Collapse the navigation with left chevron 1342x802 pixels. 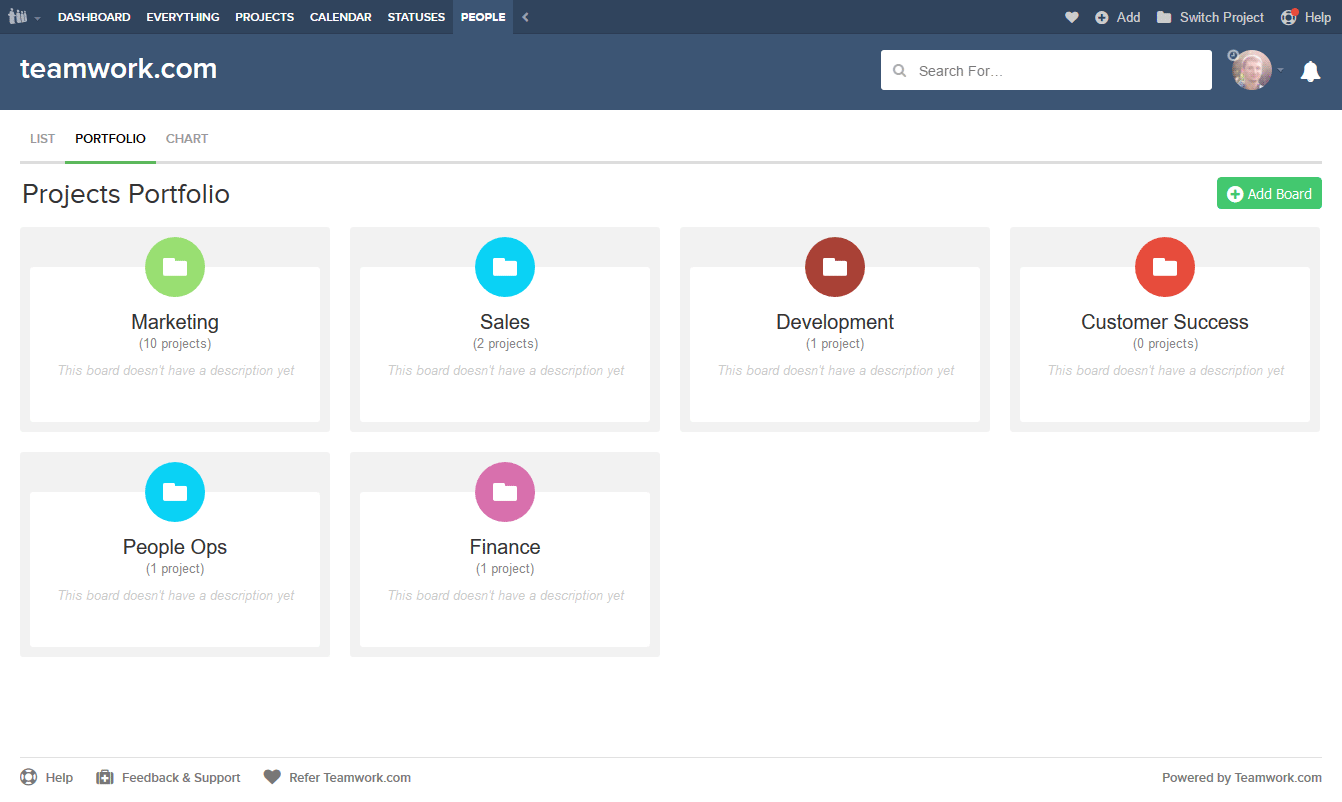526,17
